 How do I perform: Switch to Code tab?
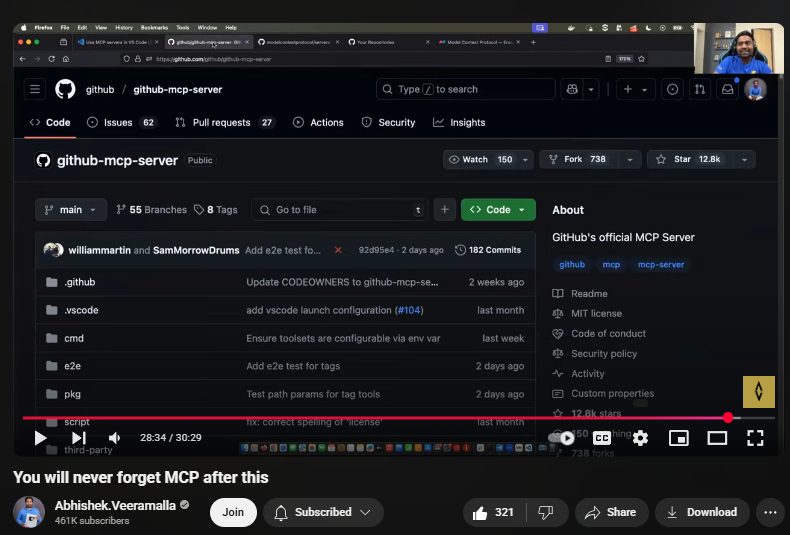pos(50,122)
